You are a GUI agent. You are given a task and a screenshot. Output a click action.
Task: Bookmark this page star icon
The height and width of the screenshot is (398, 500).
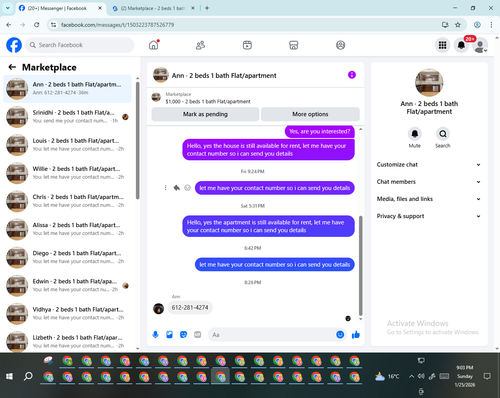tap(458, 25)
